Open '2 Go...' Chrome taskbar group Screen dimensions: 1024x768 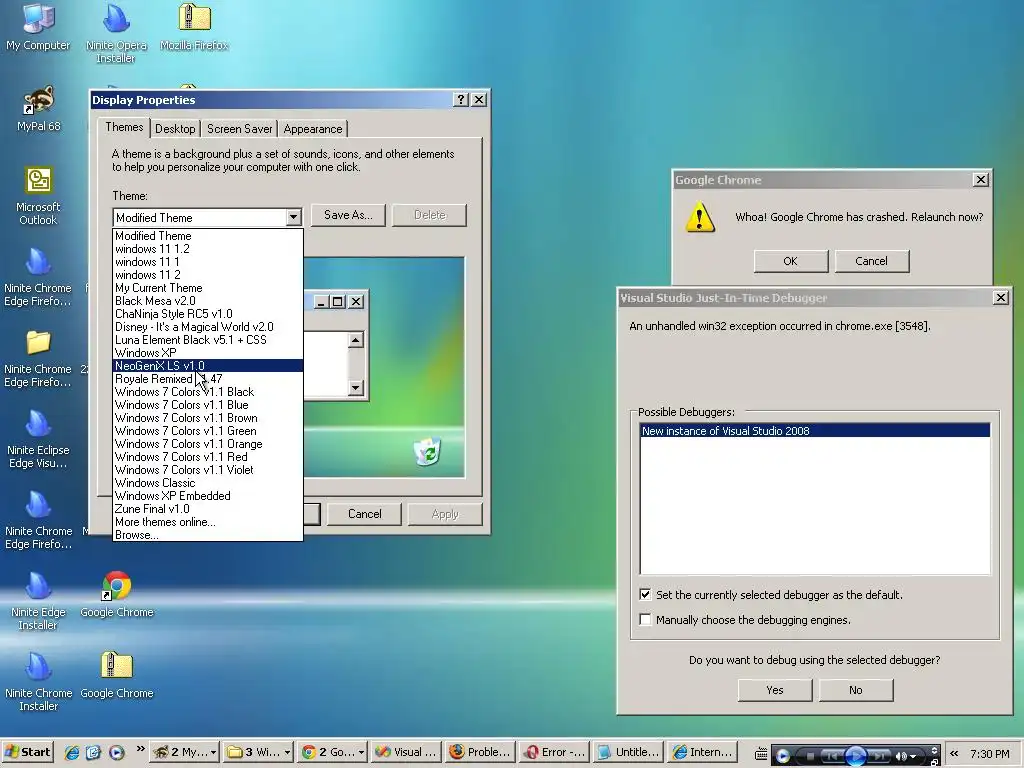333,752
